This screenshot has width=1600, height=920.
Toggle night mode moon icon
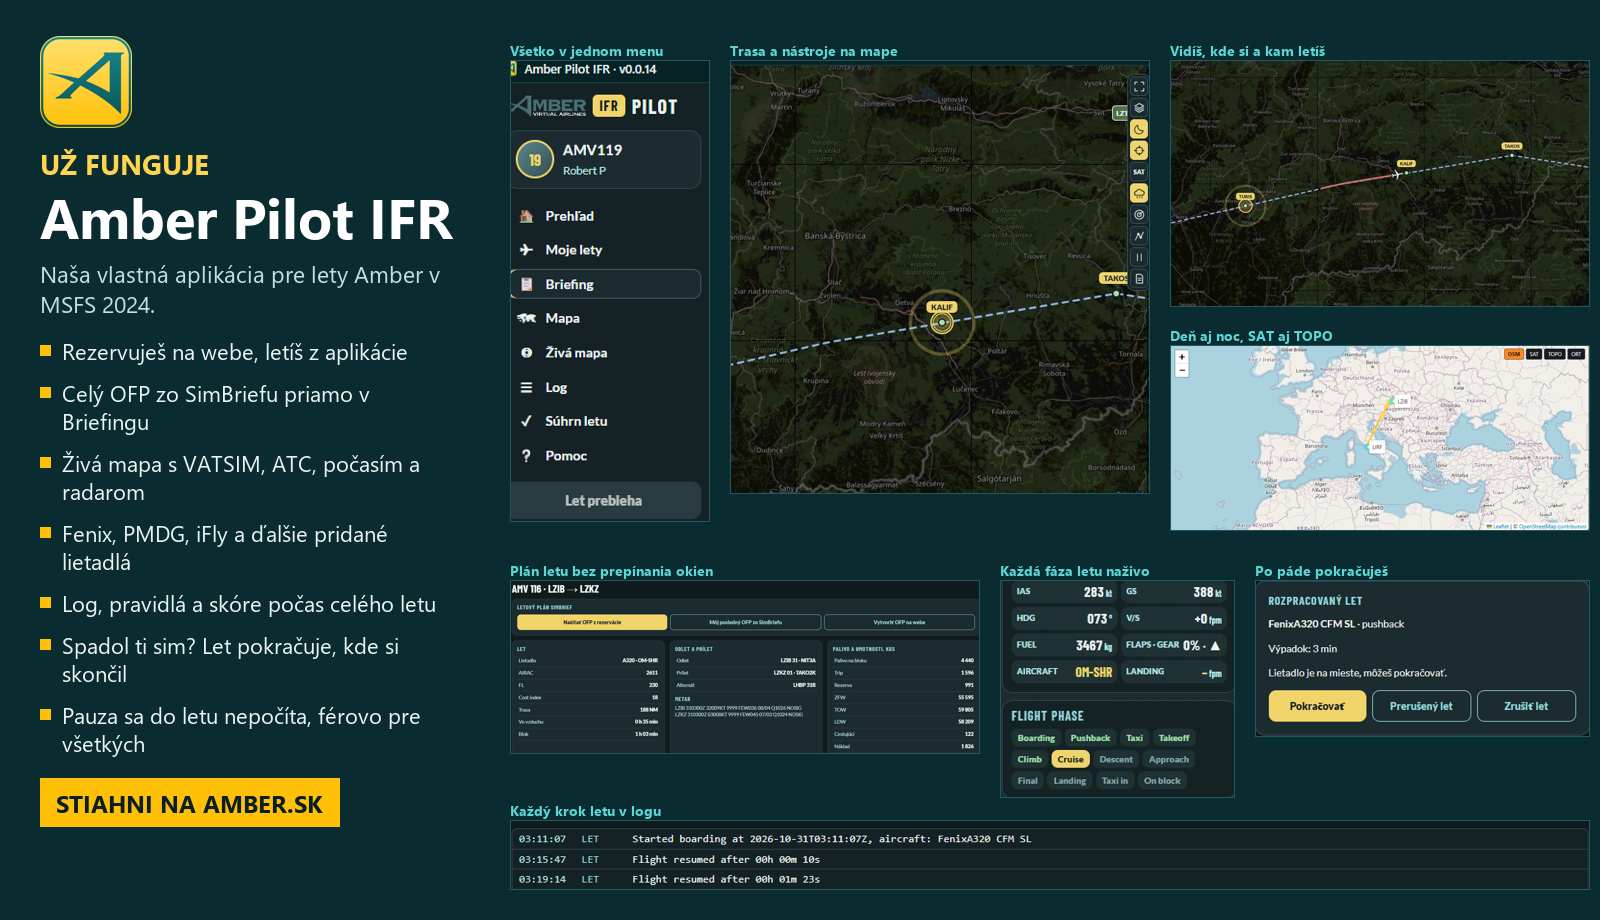coord(1139,129)
